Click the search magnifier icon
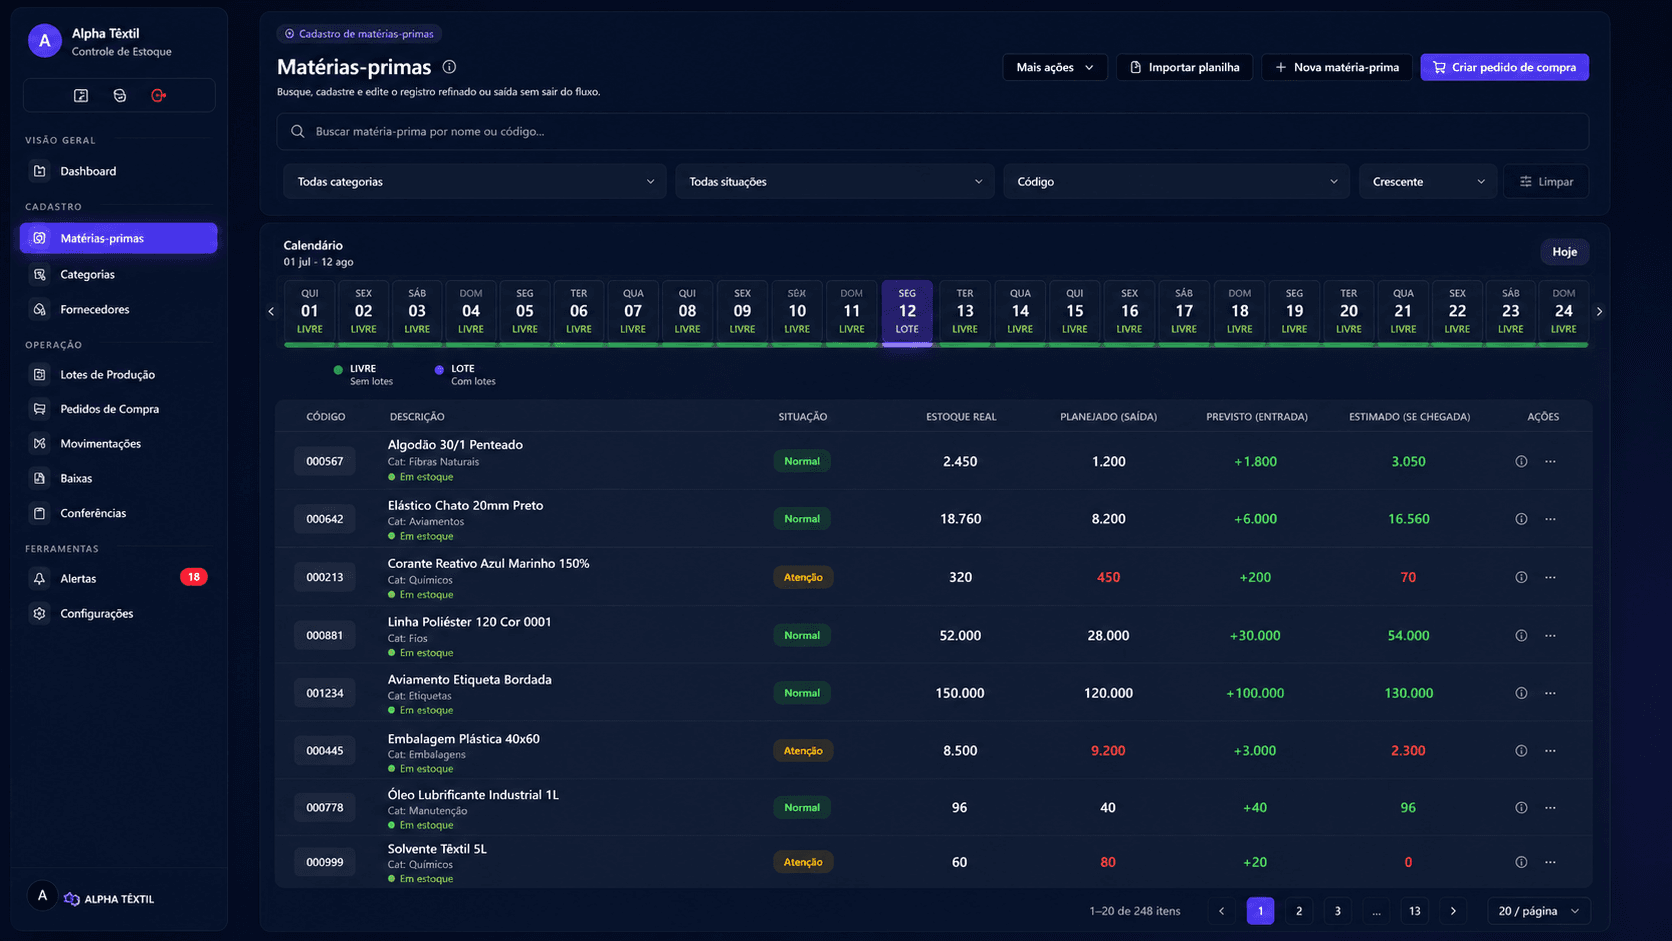1672x941 pixels. pos(298,131)
